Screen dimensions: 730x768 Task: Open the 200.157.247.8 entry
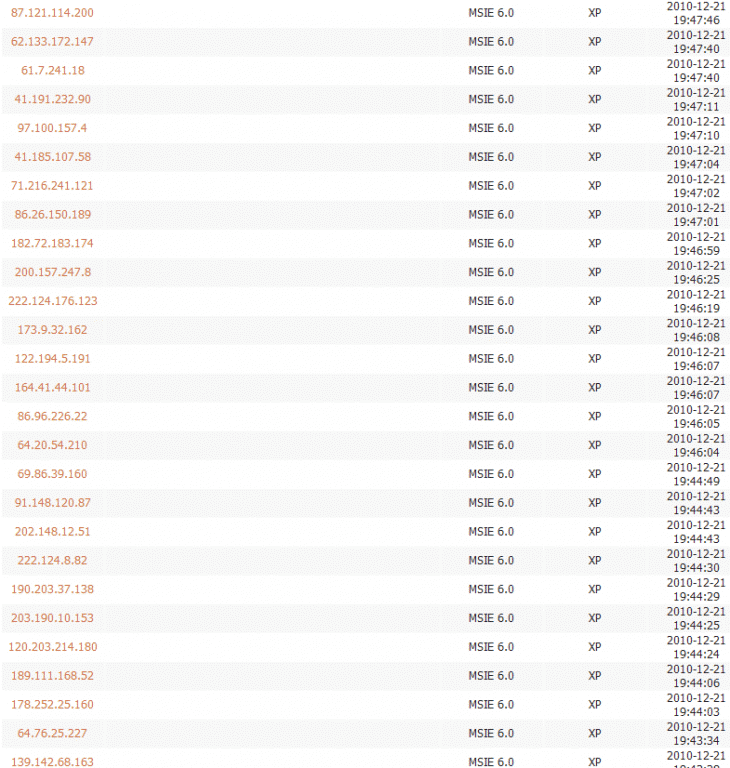tap(52, 272)
